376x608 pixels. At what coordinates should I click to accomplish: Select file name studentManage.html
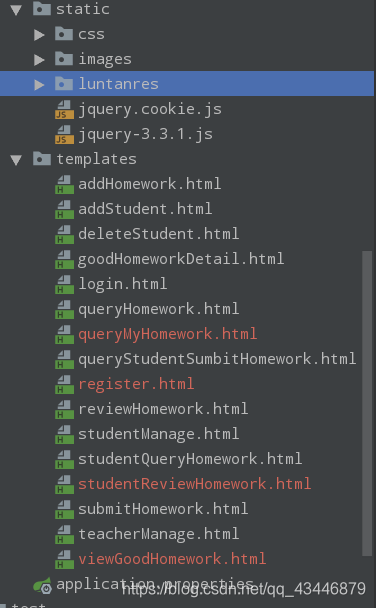tap(159, 434)
